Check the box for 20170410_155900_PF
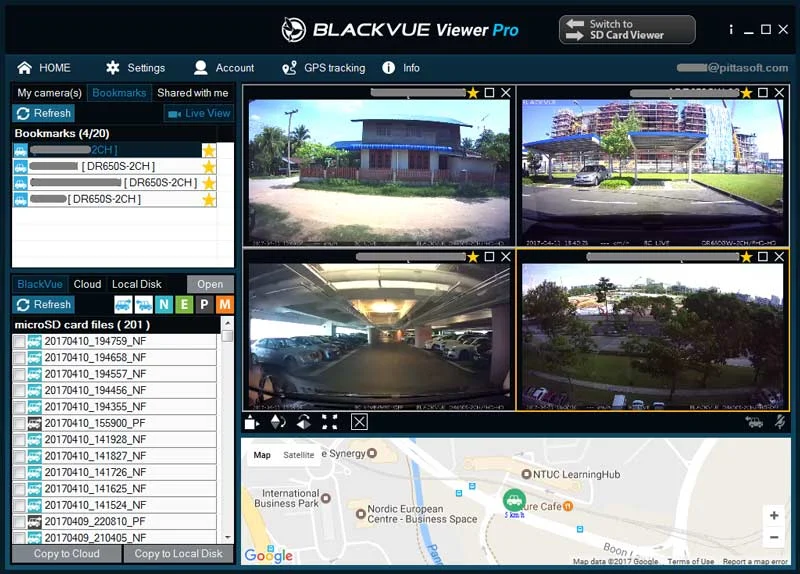 click(19, 423)
